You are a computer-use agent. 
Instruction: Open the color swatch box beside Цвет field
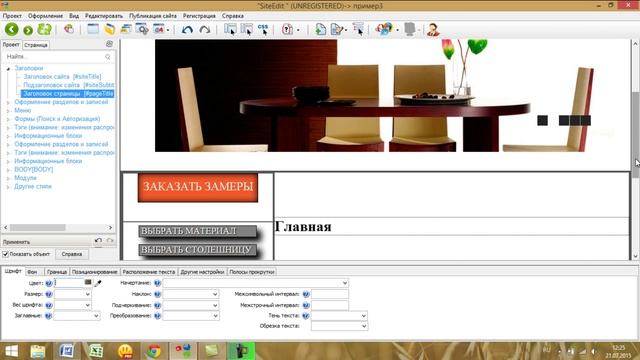(x=88, y=282)
